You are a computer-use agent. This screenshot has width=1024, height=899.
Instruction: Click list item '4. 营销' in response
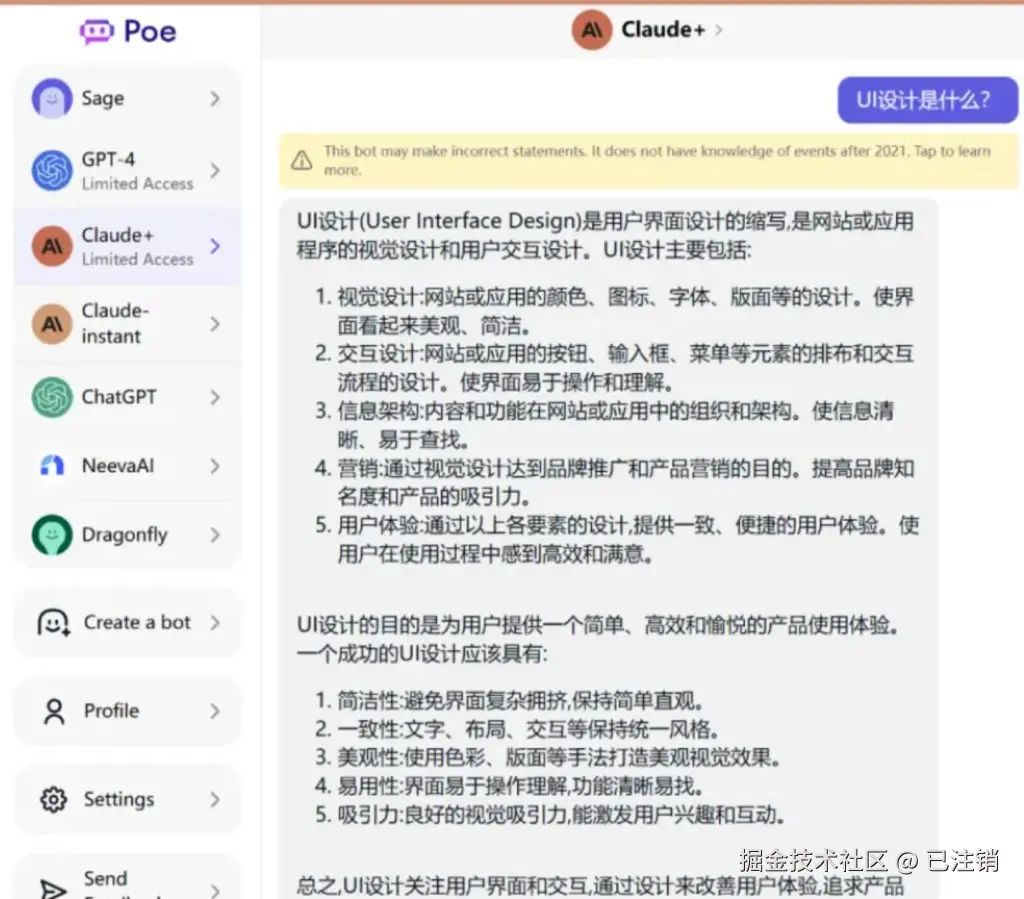point(615,482)
